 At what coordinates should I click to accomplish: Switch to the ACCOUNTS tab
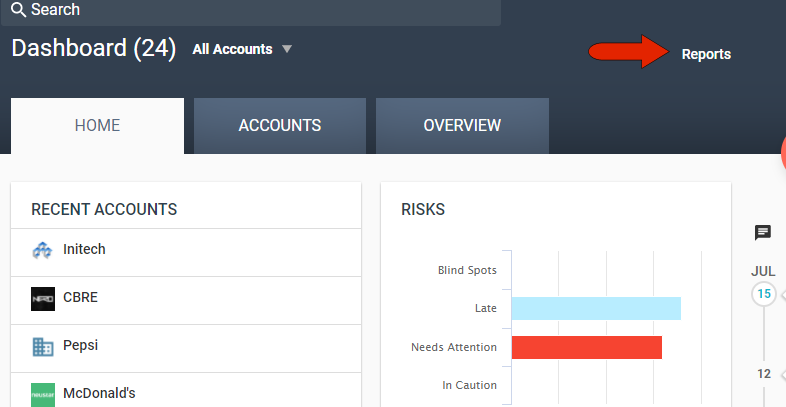click(x=280, y=126)
